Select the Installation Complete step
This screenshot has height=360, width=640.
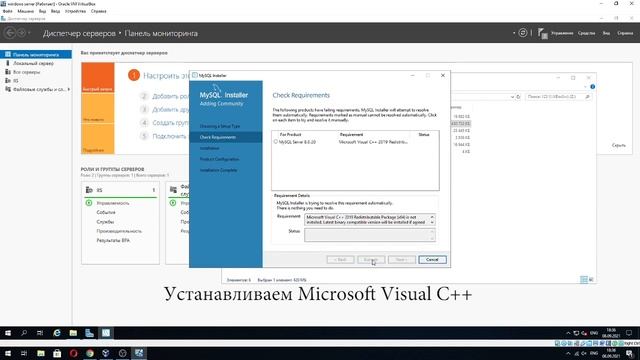pos(218,170)
